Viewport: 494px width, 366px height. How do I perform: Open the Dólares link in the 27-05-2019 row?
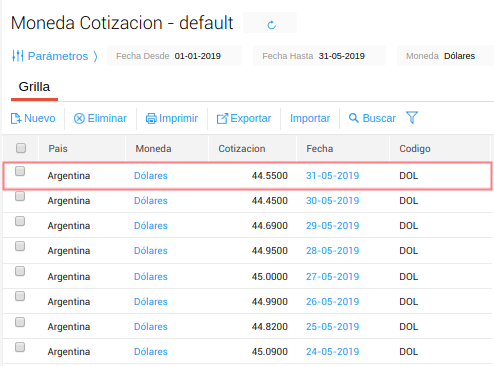[151, 277]
